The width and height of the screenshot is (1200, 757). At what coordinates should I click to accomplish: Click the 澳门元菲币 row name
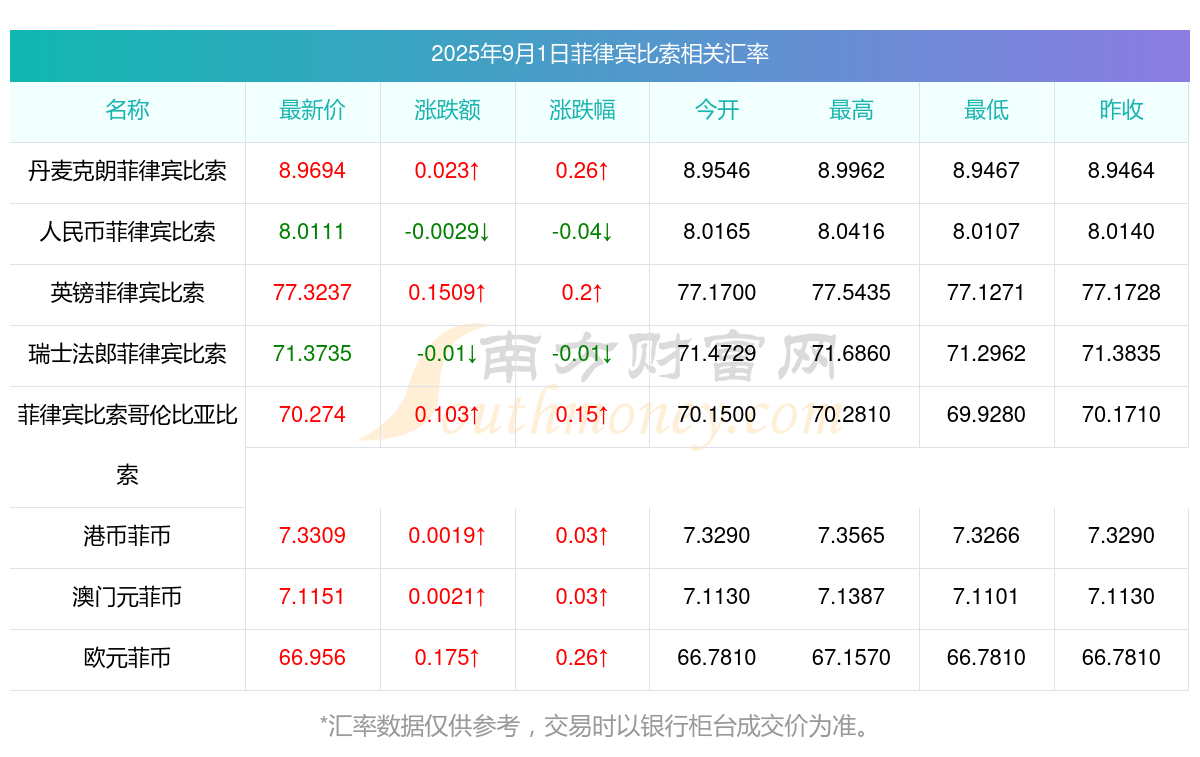[x=127, y=597]
